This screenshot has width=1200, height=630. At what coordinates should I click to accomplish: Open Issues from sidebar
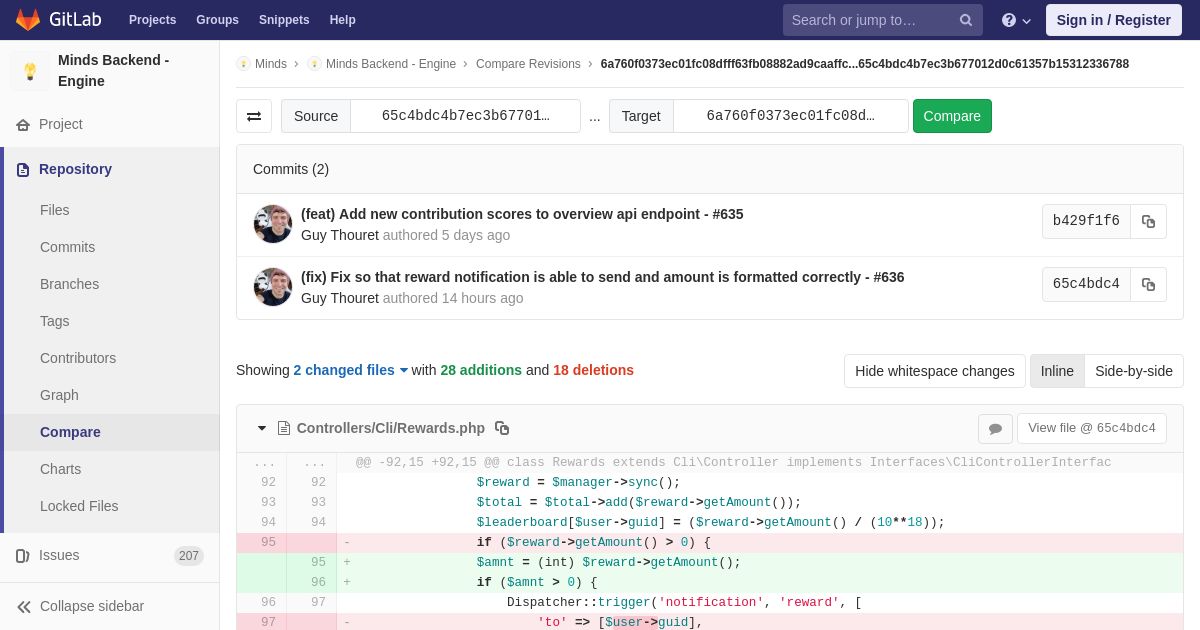click(x=59, y=555)
